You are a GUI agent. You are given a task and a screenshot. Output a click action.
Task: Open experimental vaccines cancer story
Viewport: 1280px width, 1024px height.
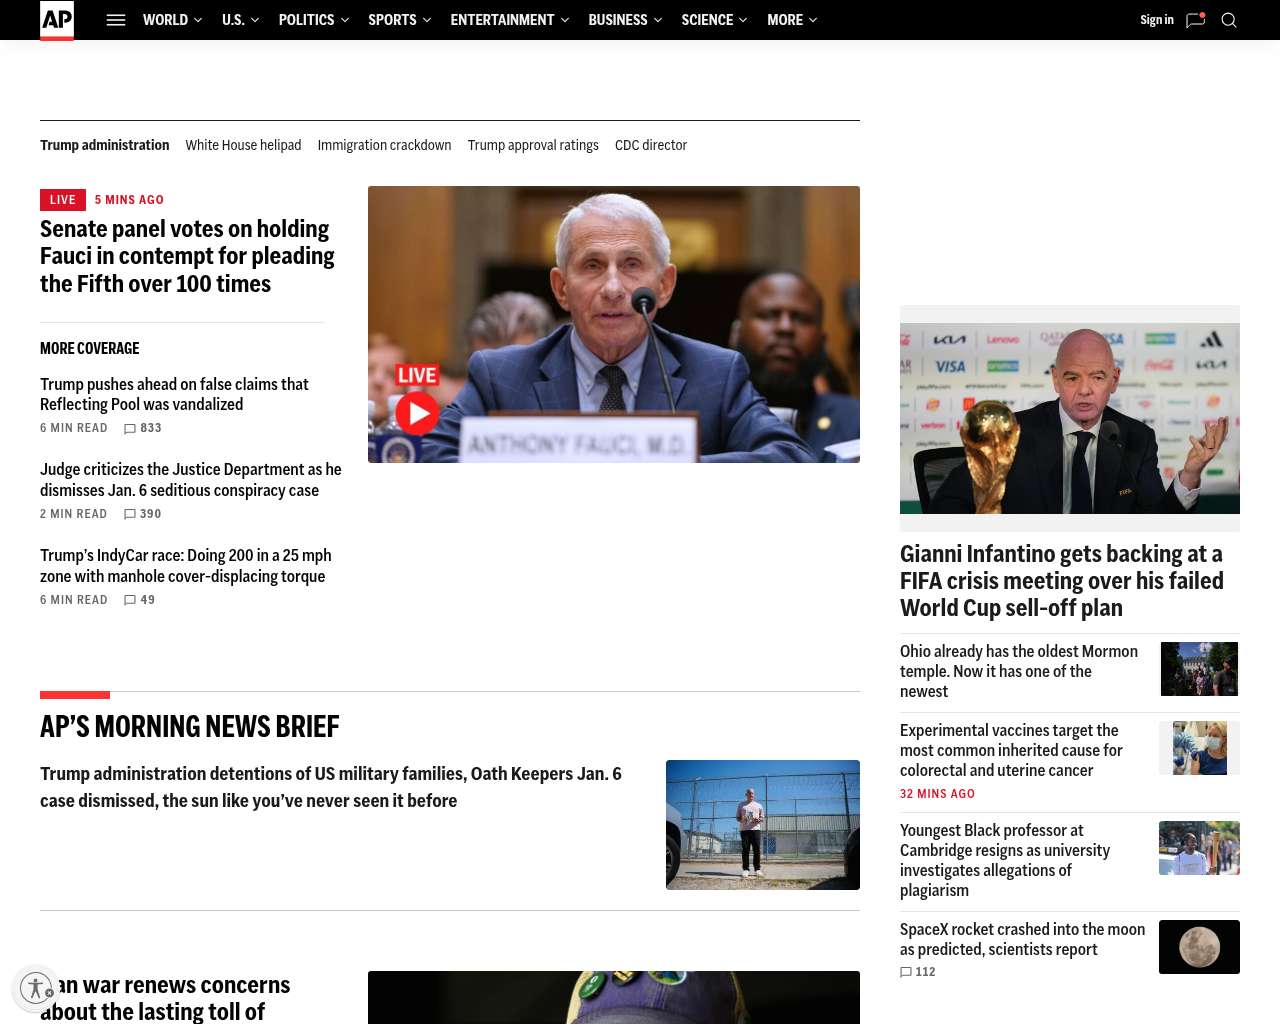(1011, 750)
